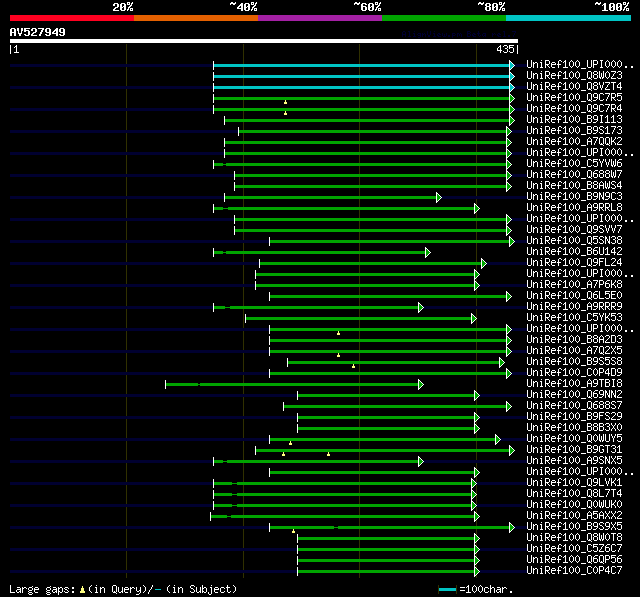This screenshot has height=597, width=640.
Task: Click the UniRef100_Q9FL24 label
Action: 574,263
